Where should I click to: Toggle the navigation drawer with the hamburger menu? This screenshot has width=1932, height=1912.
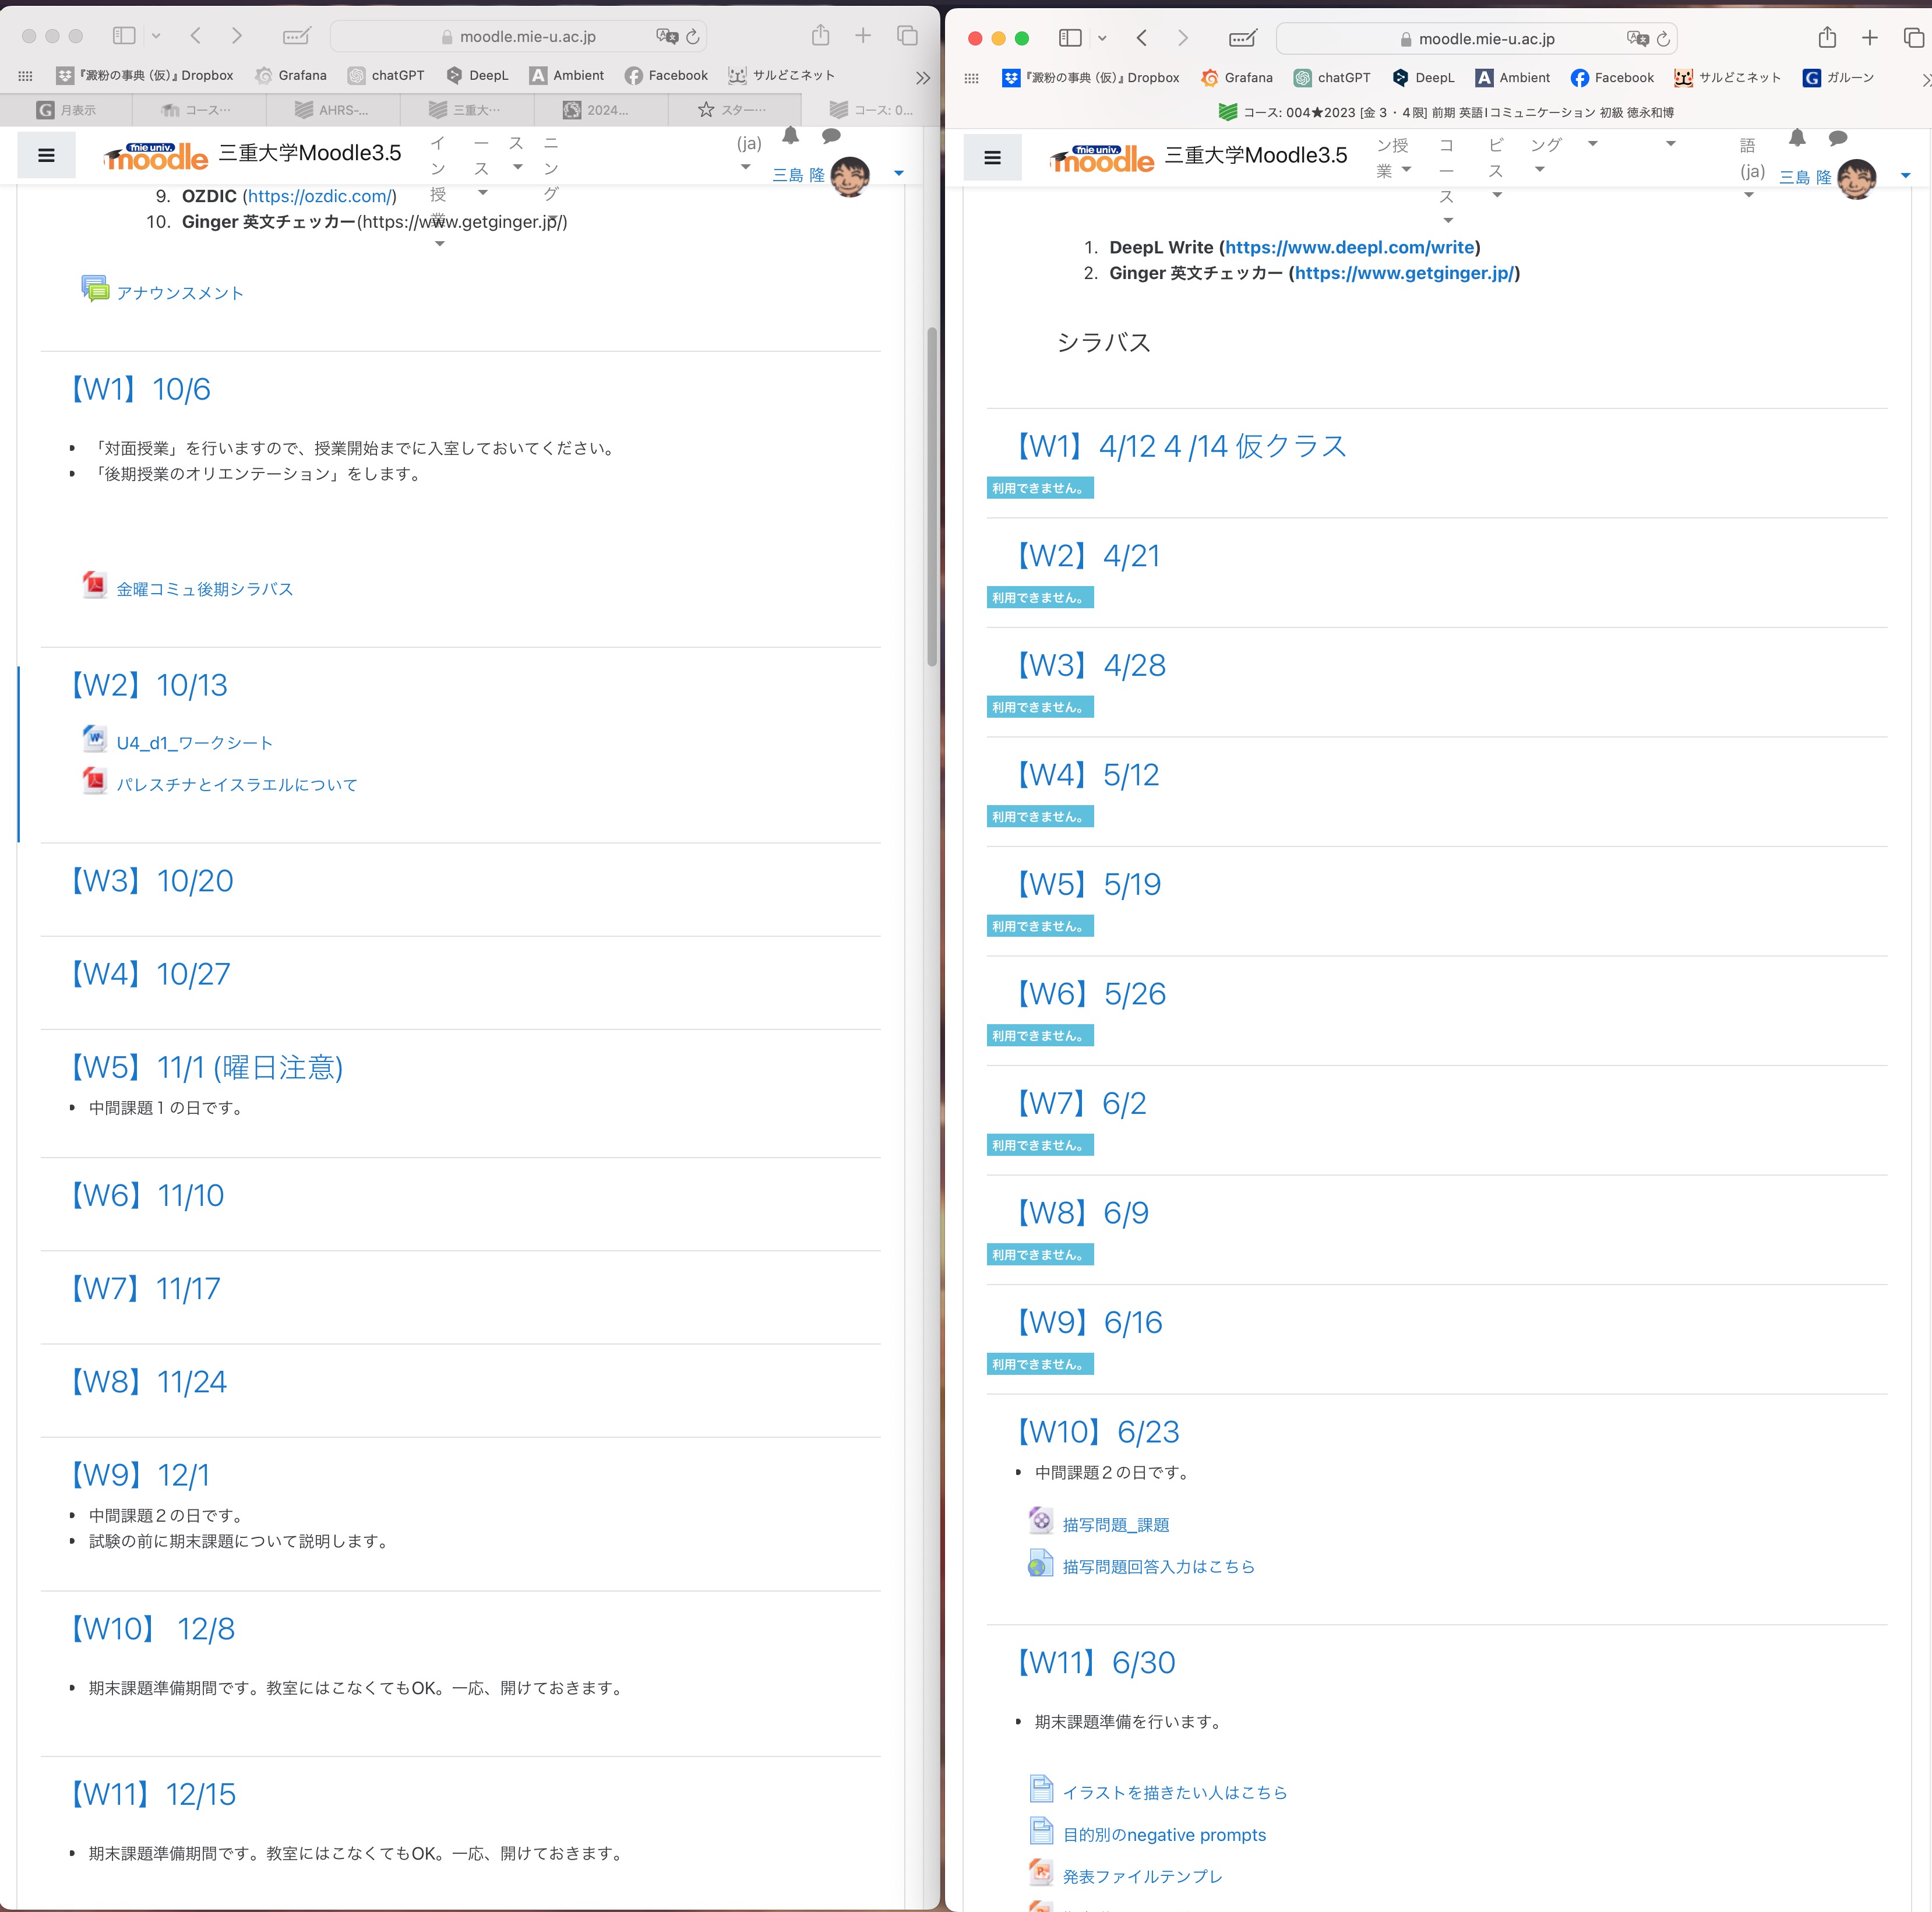click(46, 155)
